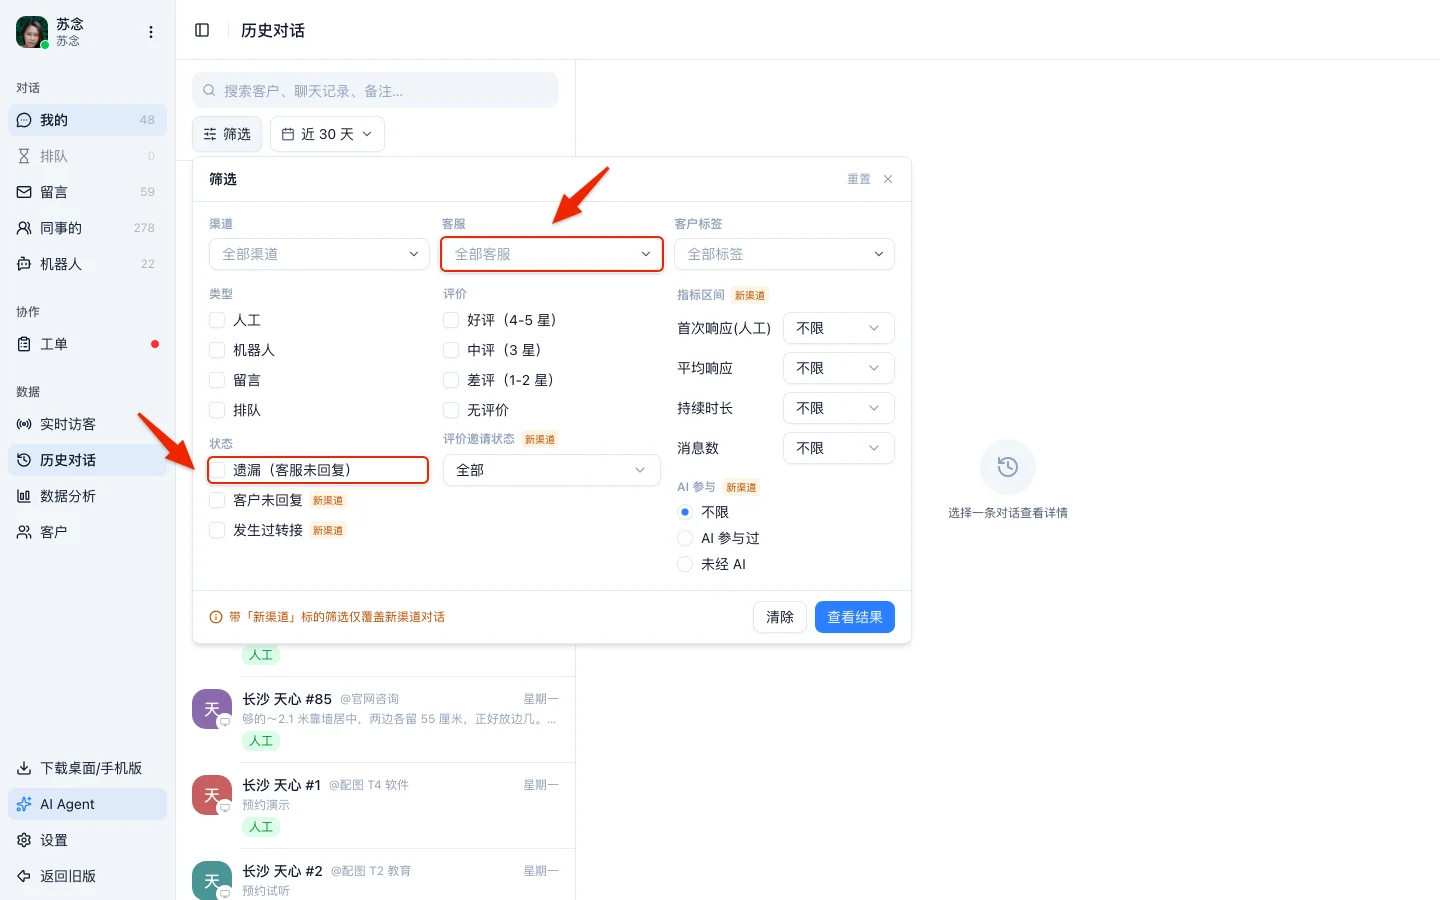Screen dimensions: 1440x900
Task: Click the 同事的 people icon
Action: (24, 228)
